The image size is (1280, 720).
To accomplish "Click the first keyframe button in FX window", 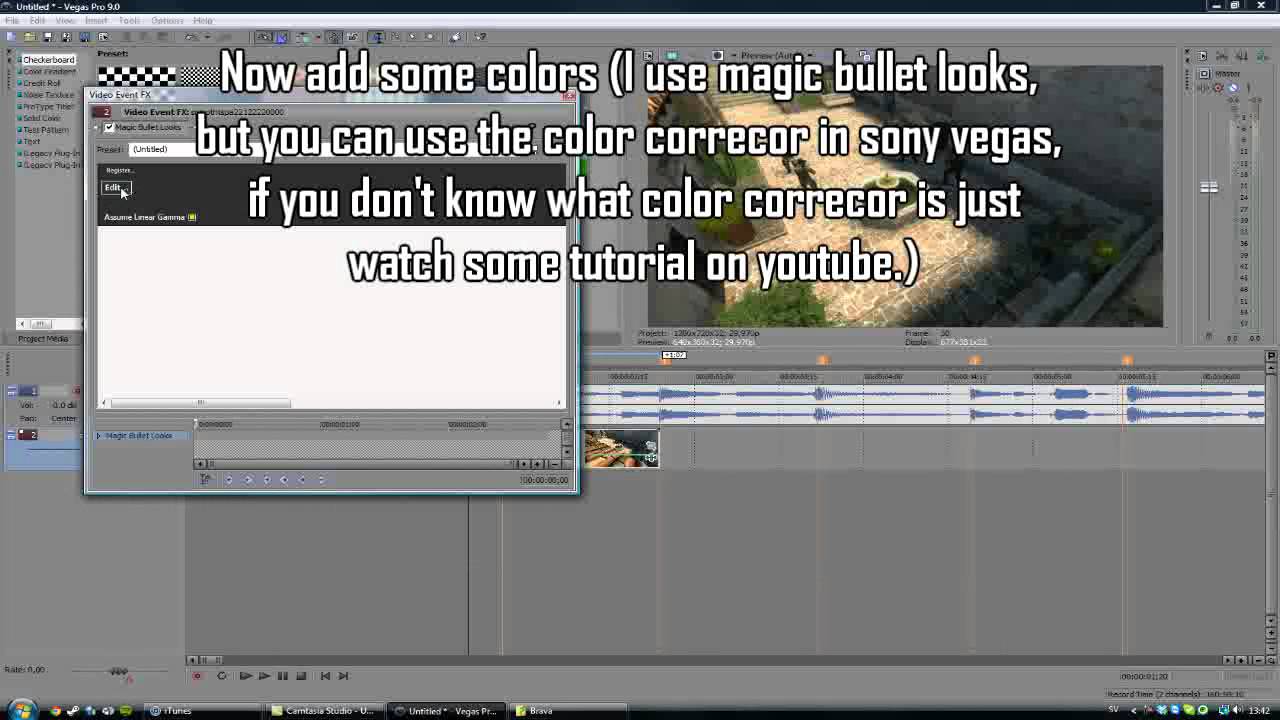I will click(229, 480).
